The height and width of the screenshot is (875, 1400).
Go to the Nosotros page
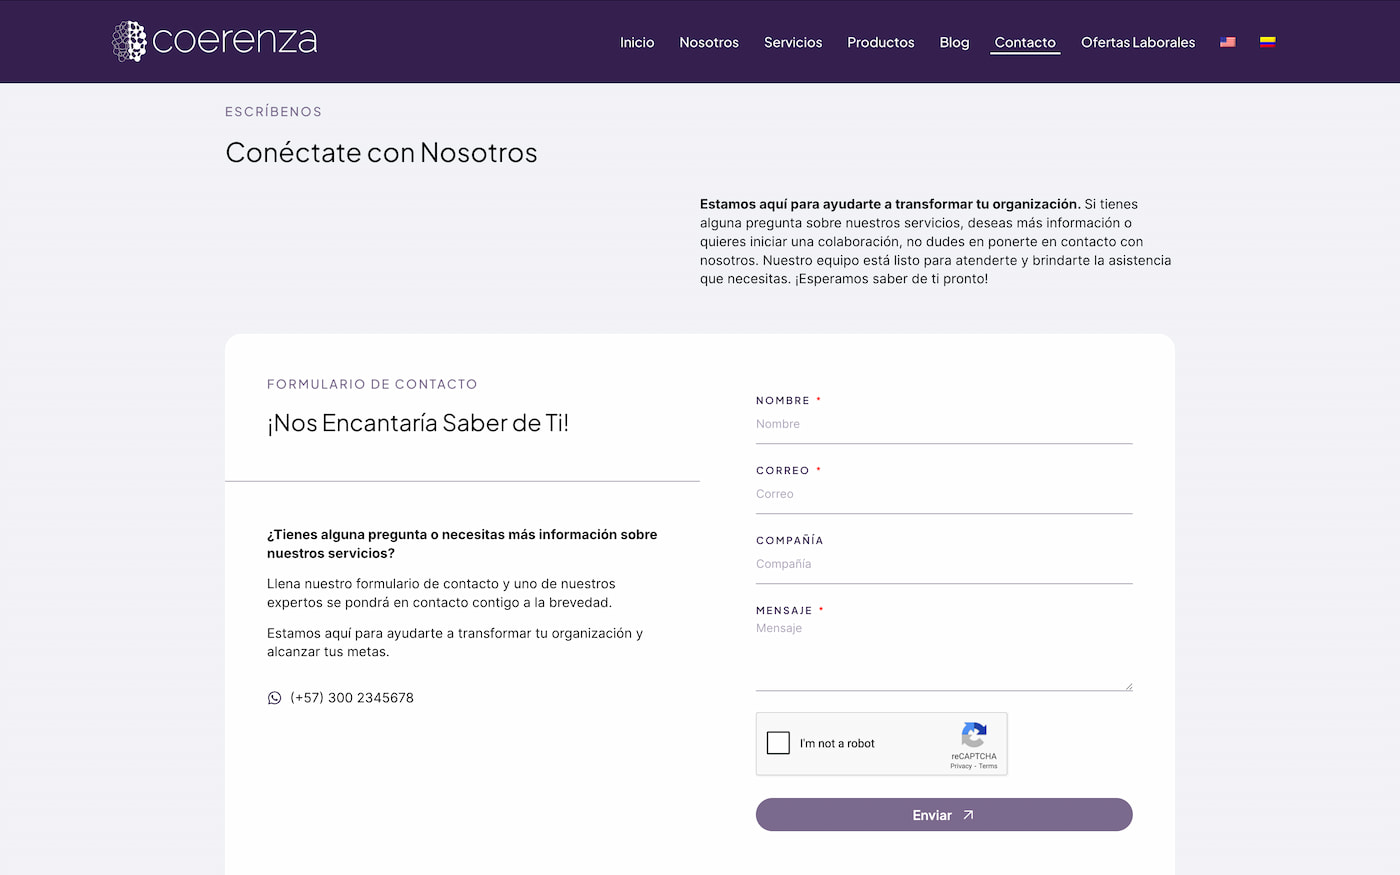[709, 42]
